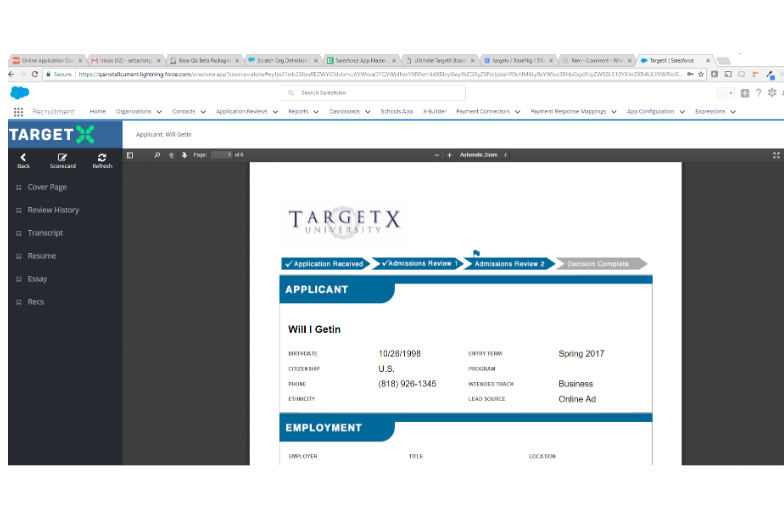
Task: Click the Salesforce cloud logo
Action: pyautogui.click(x=20, y=92)
